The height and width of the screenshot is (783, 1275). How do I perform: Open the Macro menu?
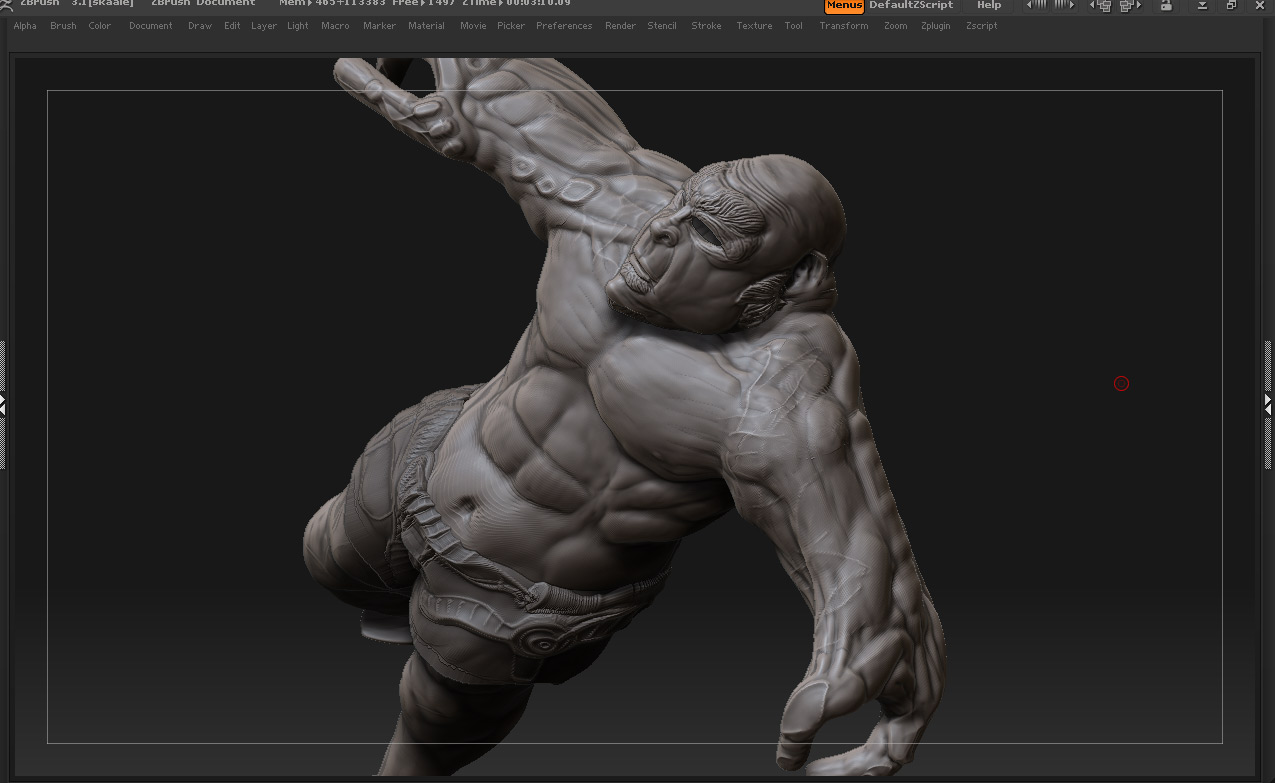335,26
